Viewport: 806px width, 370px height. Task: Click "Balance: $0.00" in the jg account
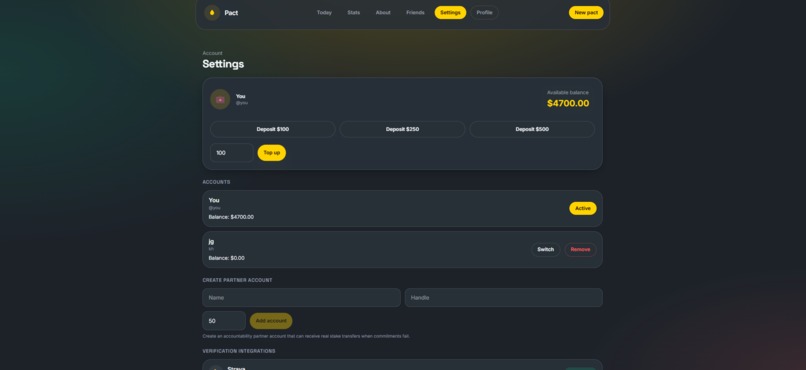click(227, 258)
